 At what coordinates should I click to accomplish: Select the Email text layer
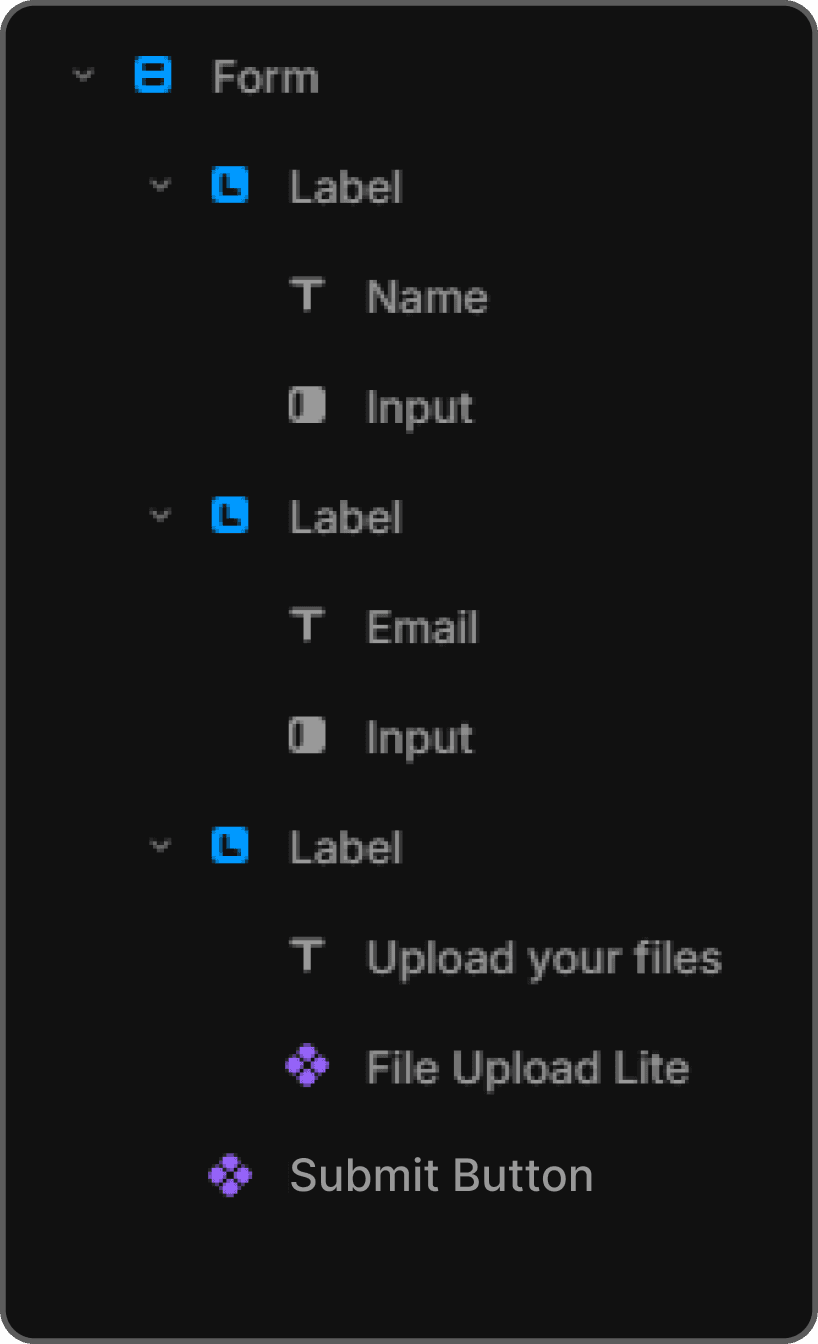coord(422,627)
